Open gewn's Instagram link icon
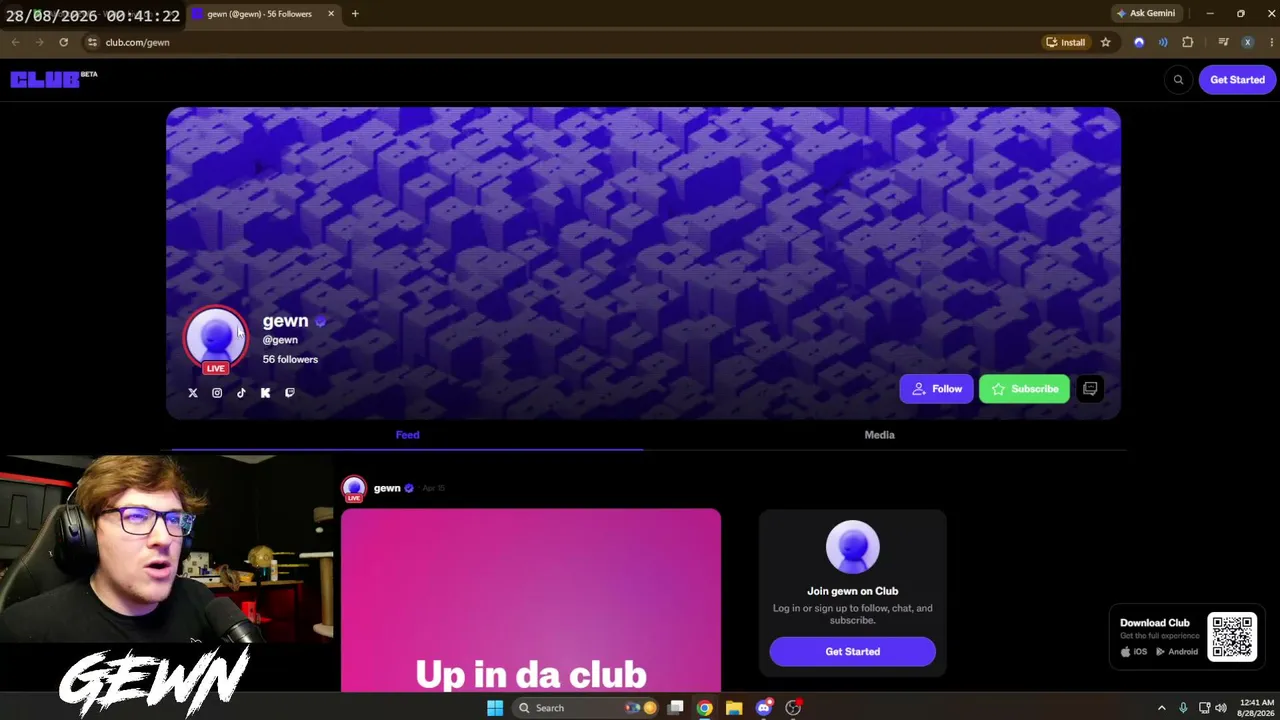 217,393
